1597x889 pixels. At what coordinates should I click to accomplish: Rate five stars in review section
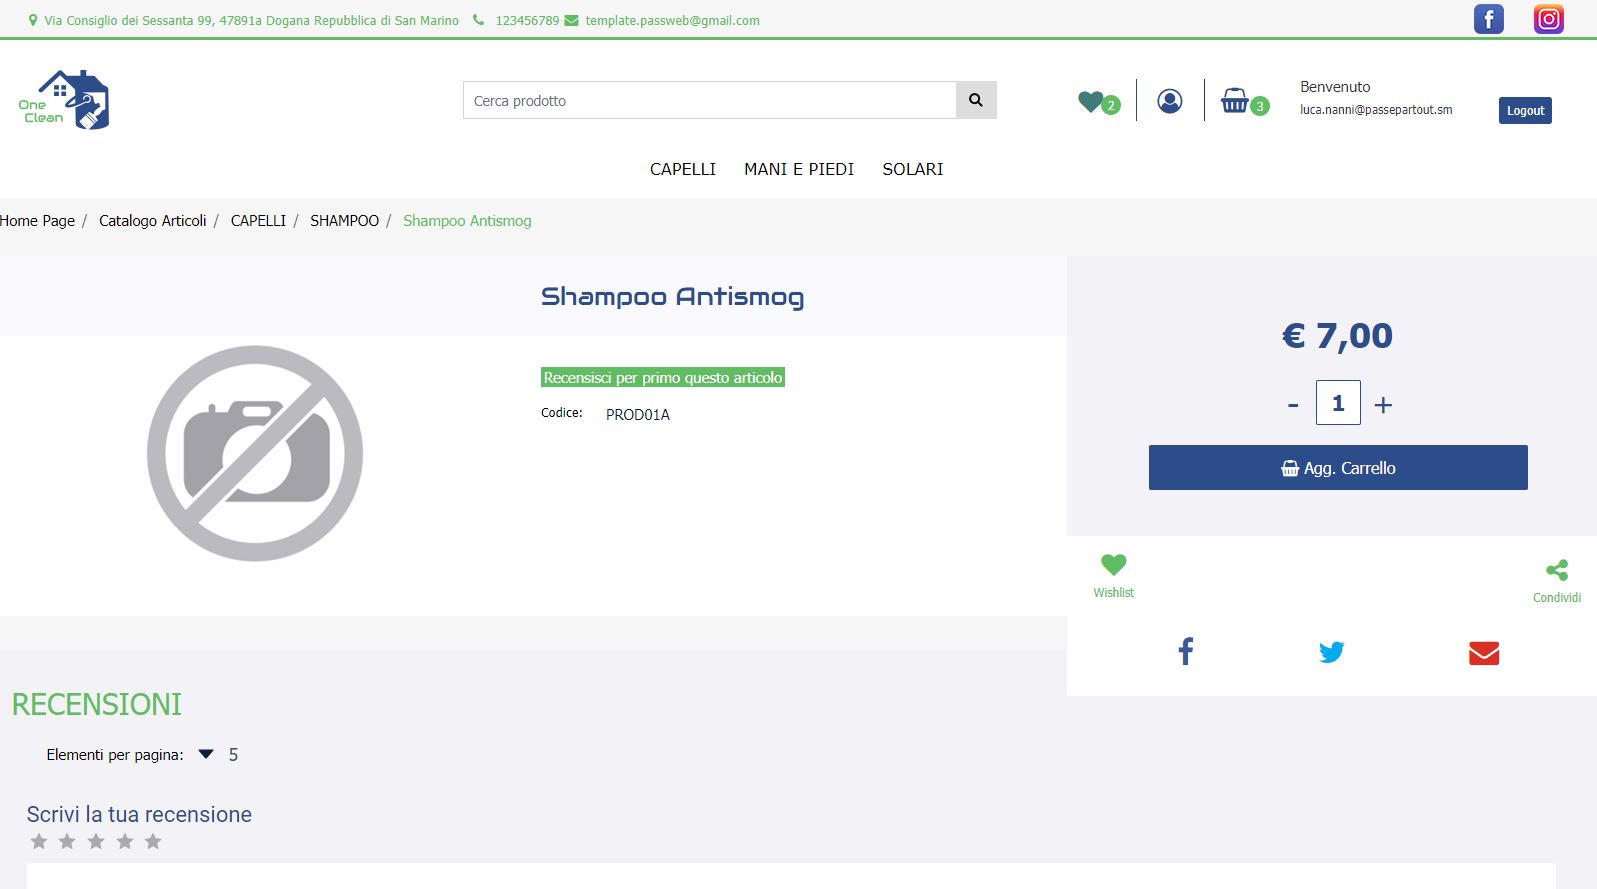153,841
